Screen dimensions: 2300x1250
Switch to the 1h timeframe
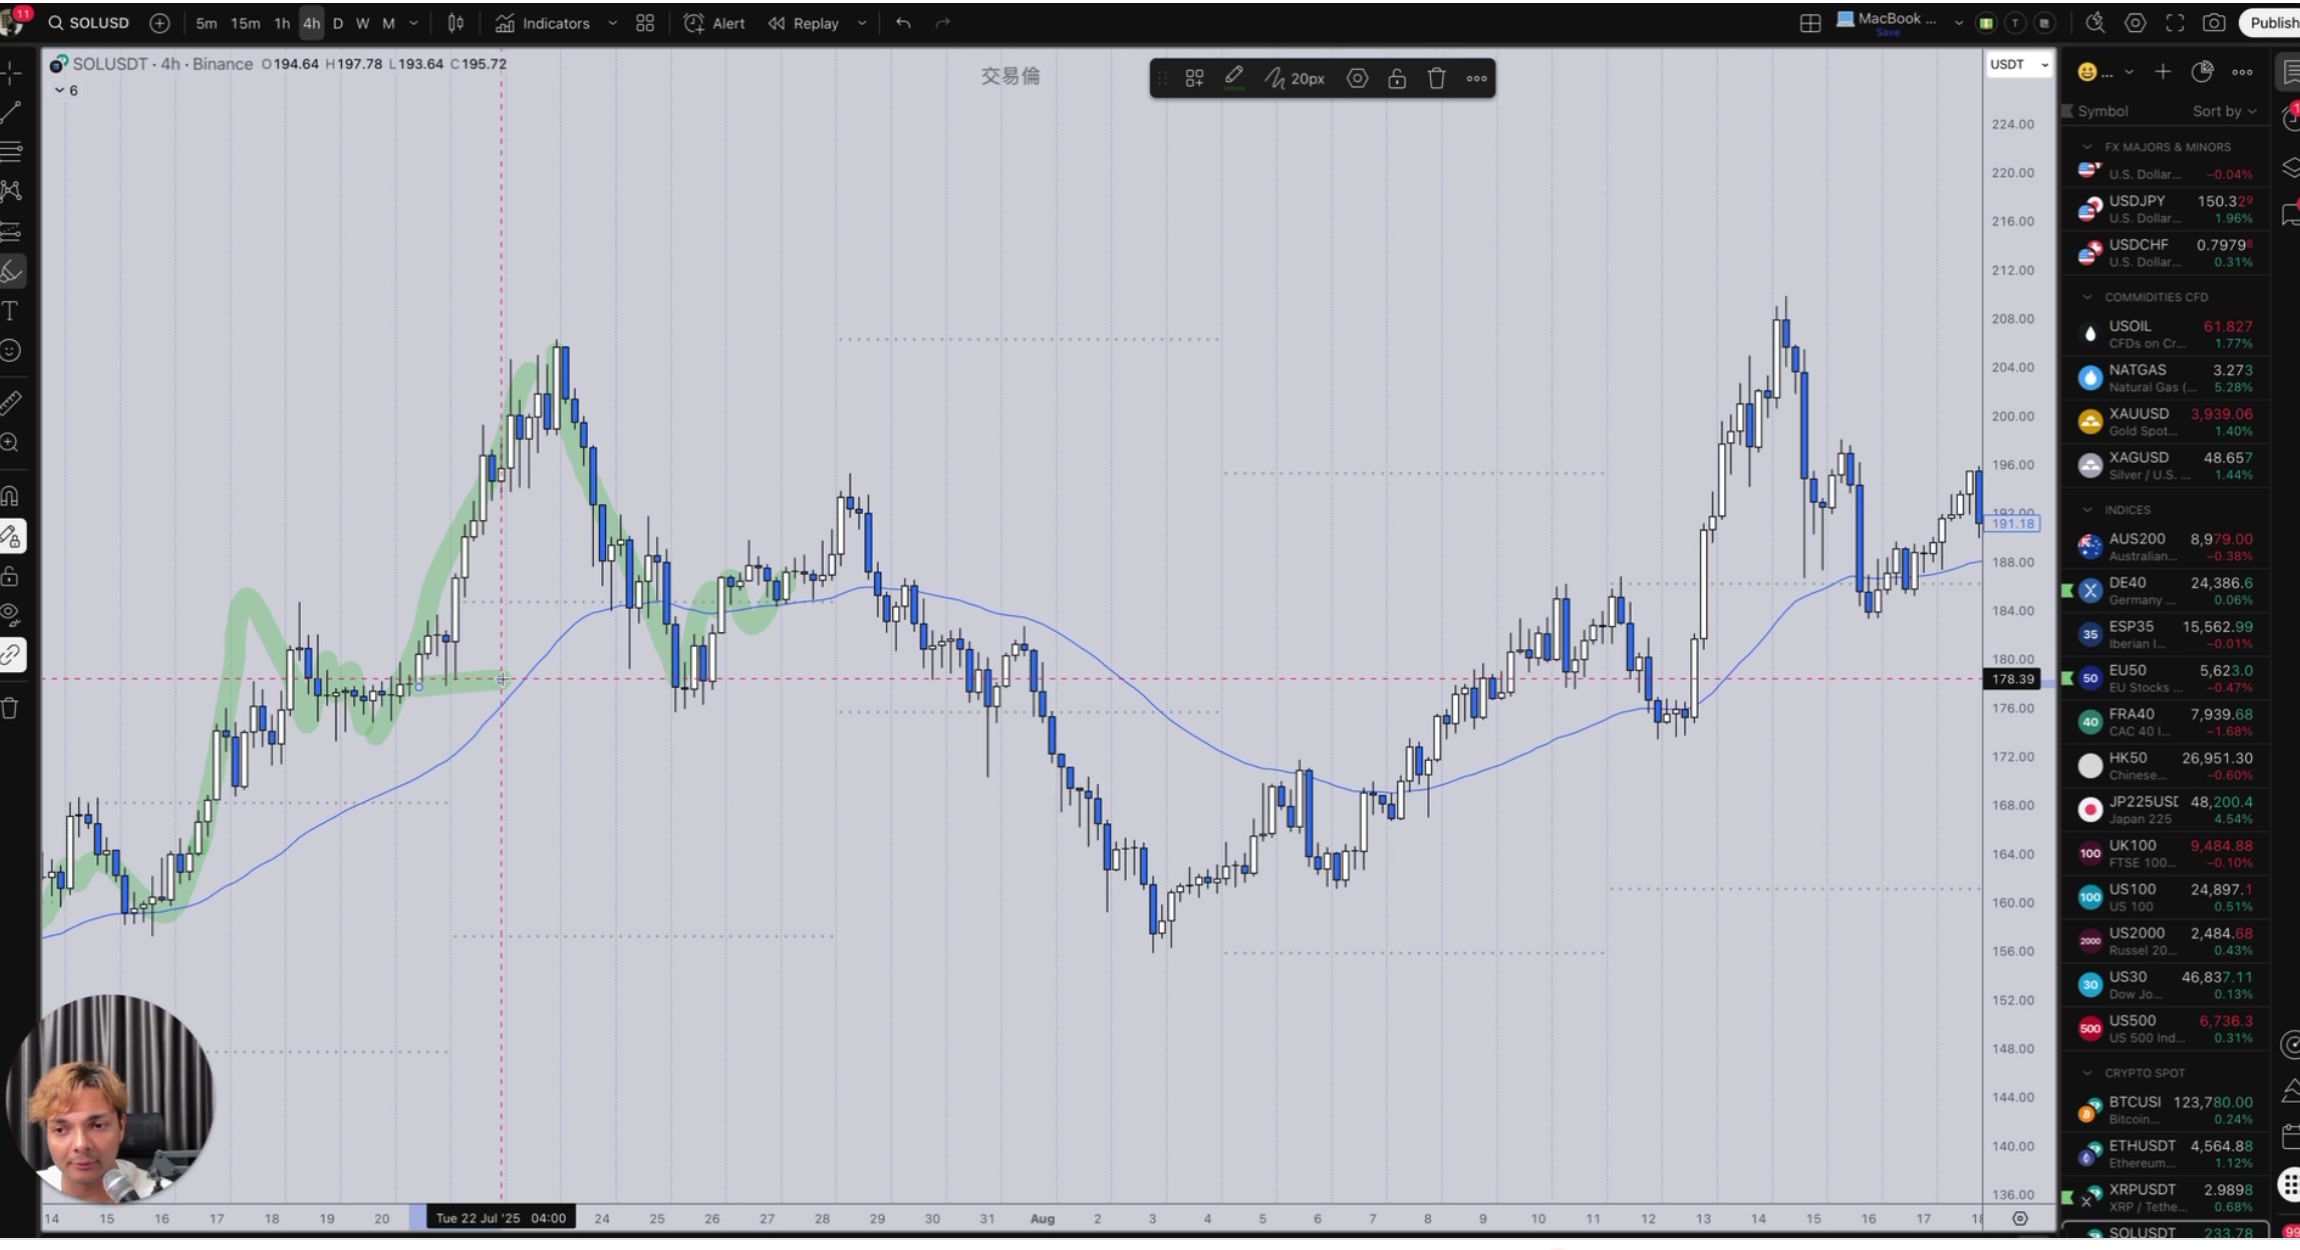(x=282, y=23)
